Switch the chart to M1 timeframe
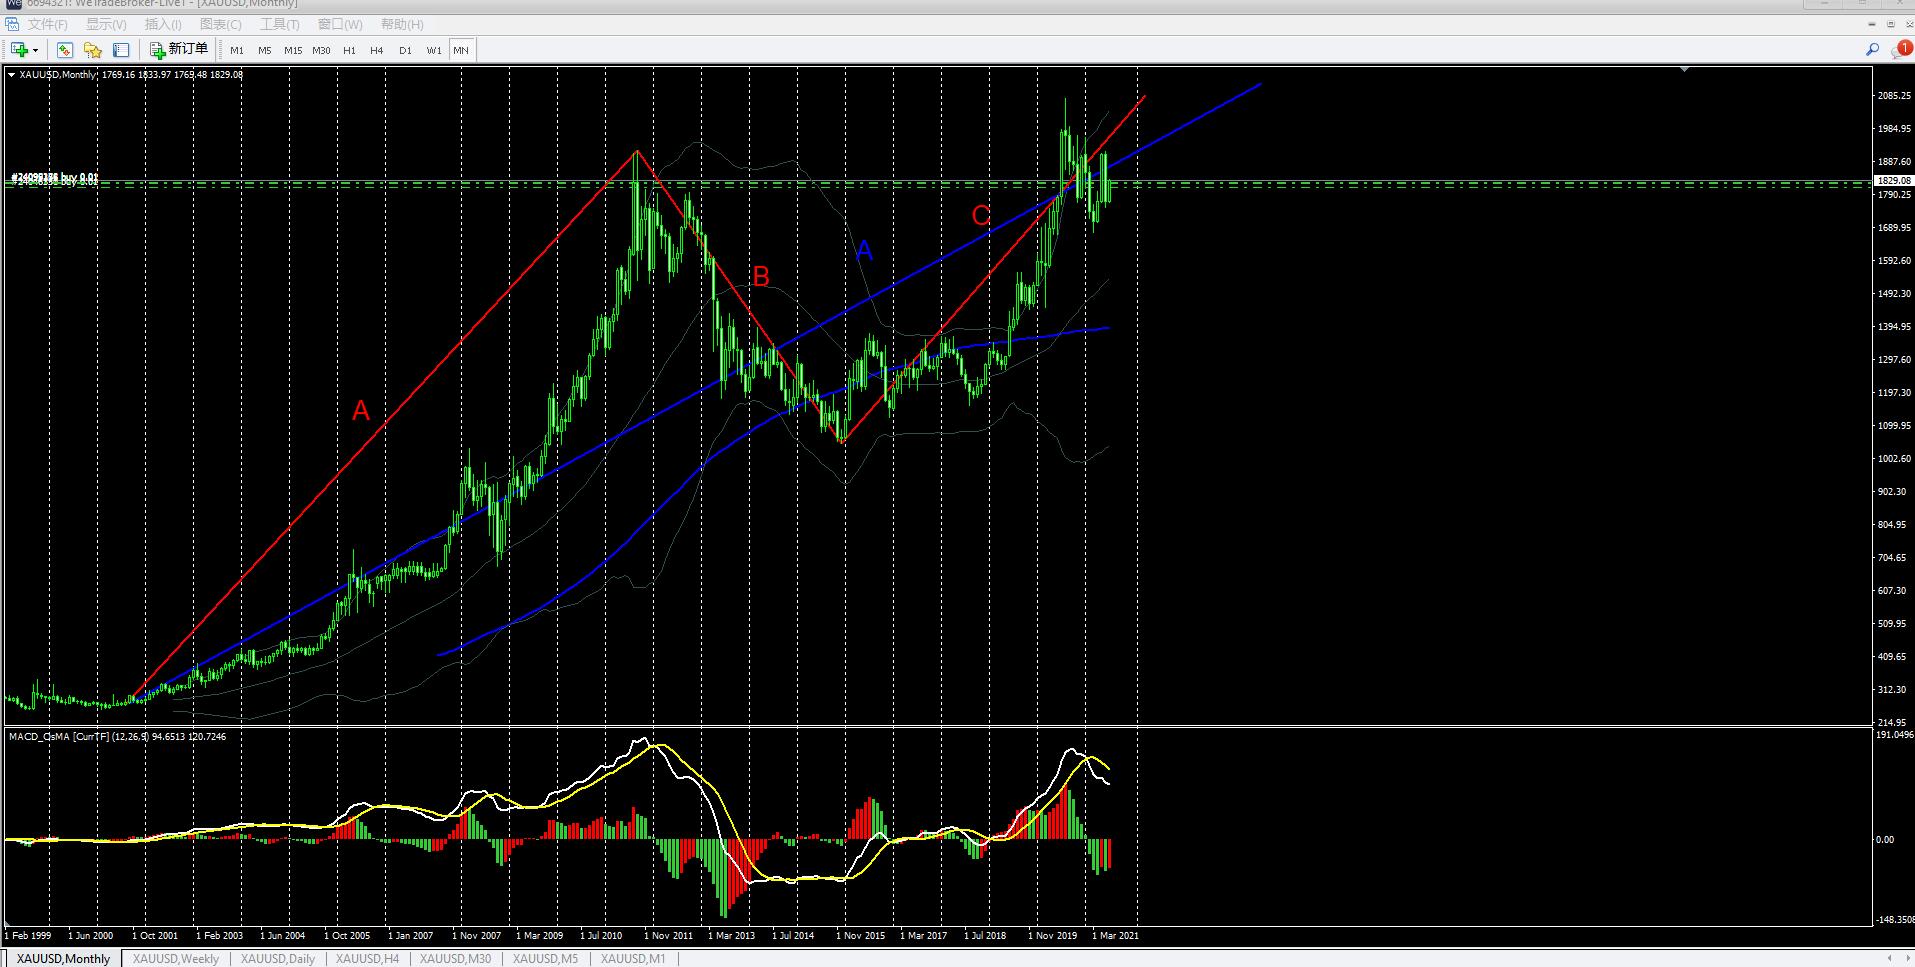 [x=237, y=50]
